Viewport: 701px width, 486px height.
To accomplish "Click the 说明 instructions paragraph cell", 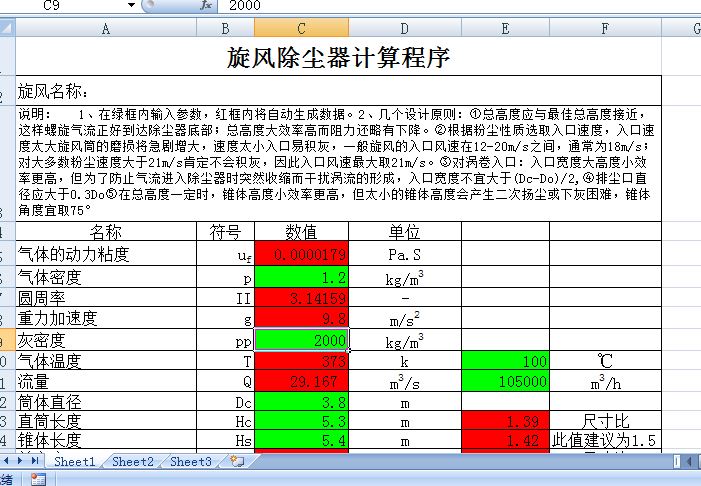I will 338,163.
